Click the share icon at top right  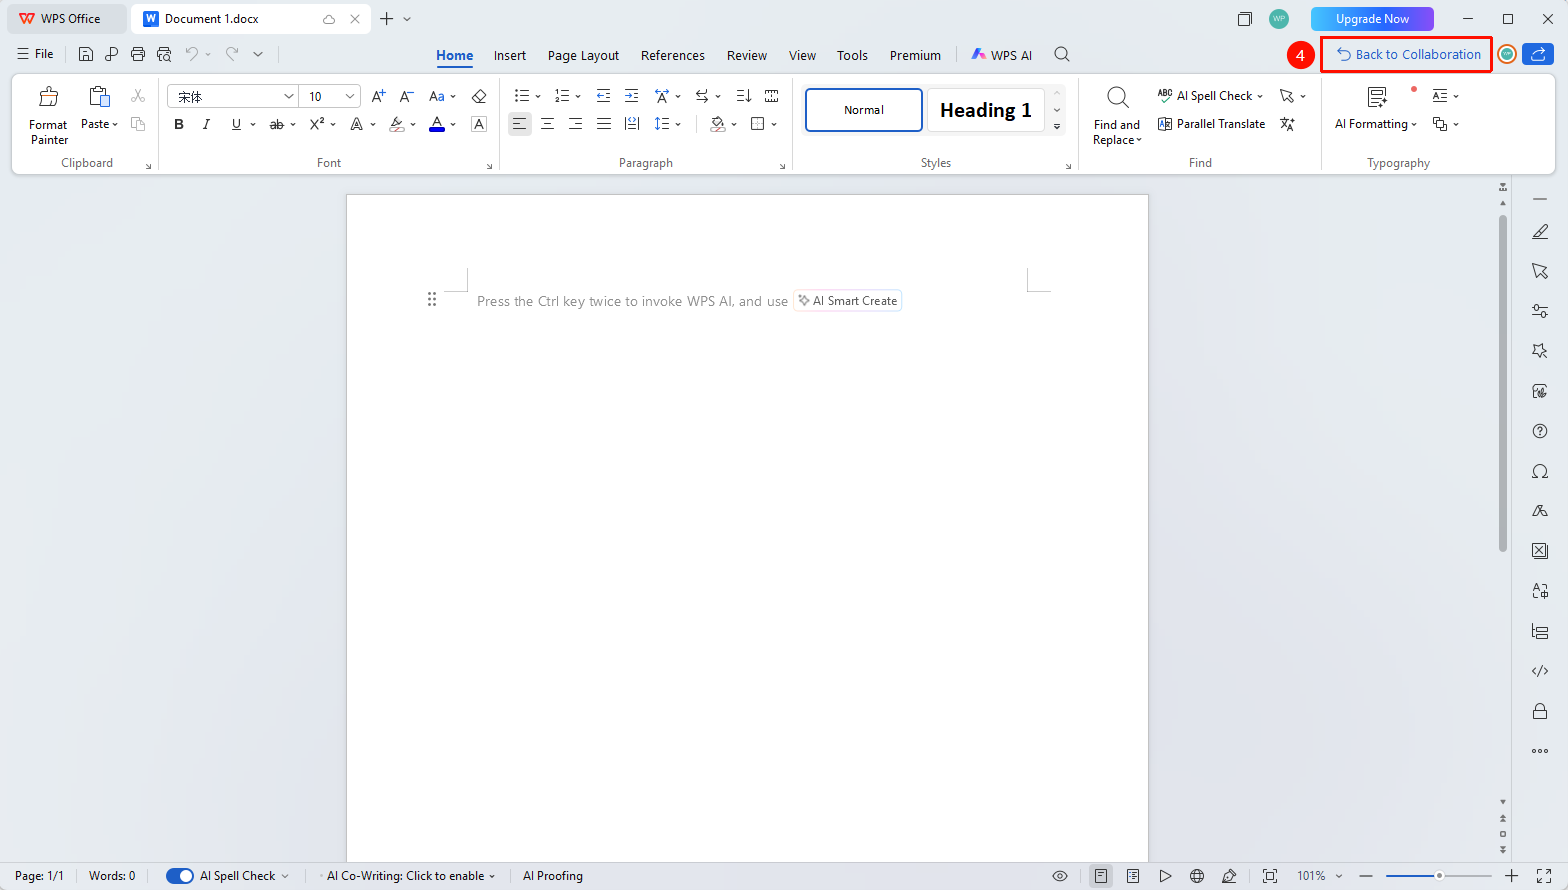[x=1538, y=55]
